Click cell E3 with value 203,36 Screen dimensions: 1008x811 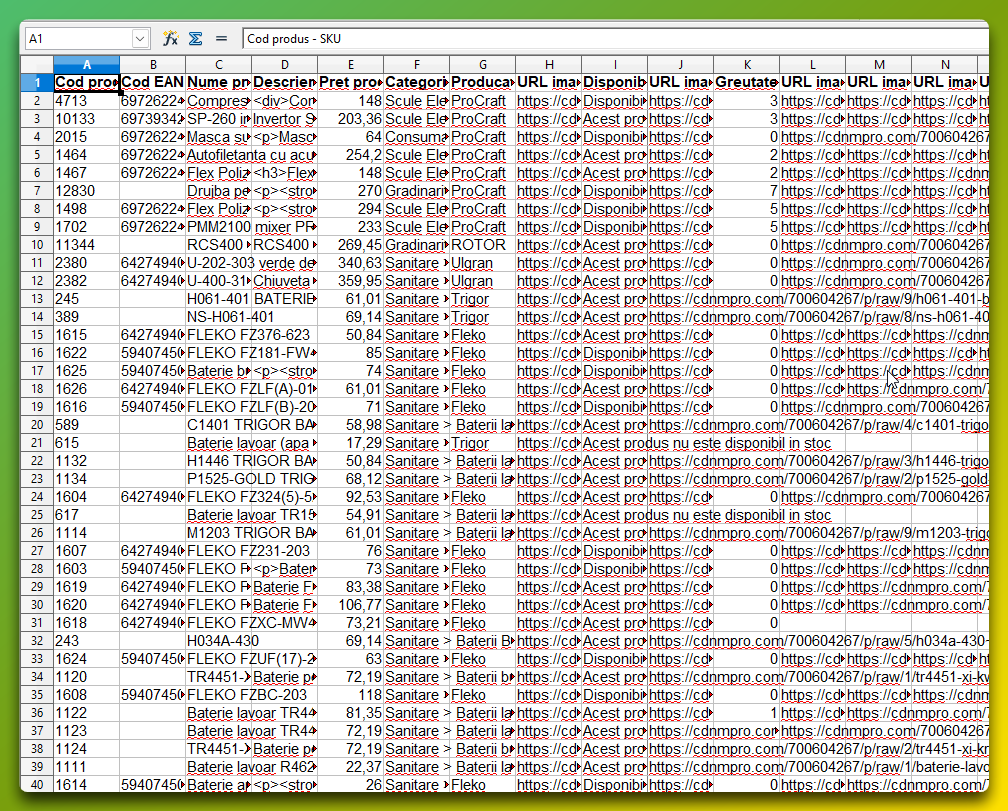pyautogui.click(x=350, y=119)
